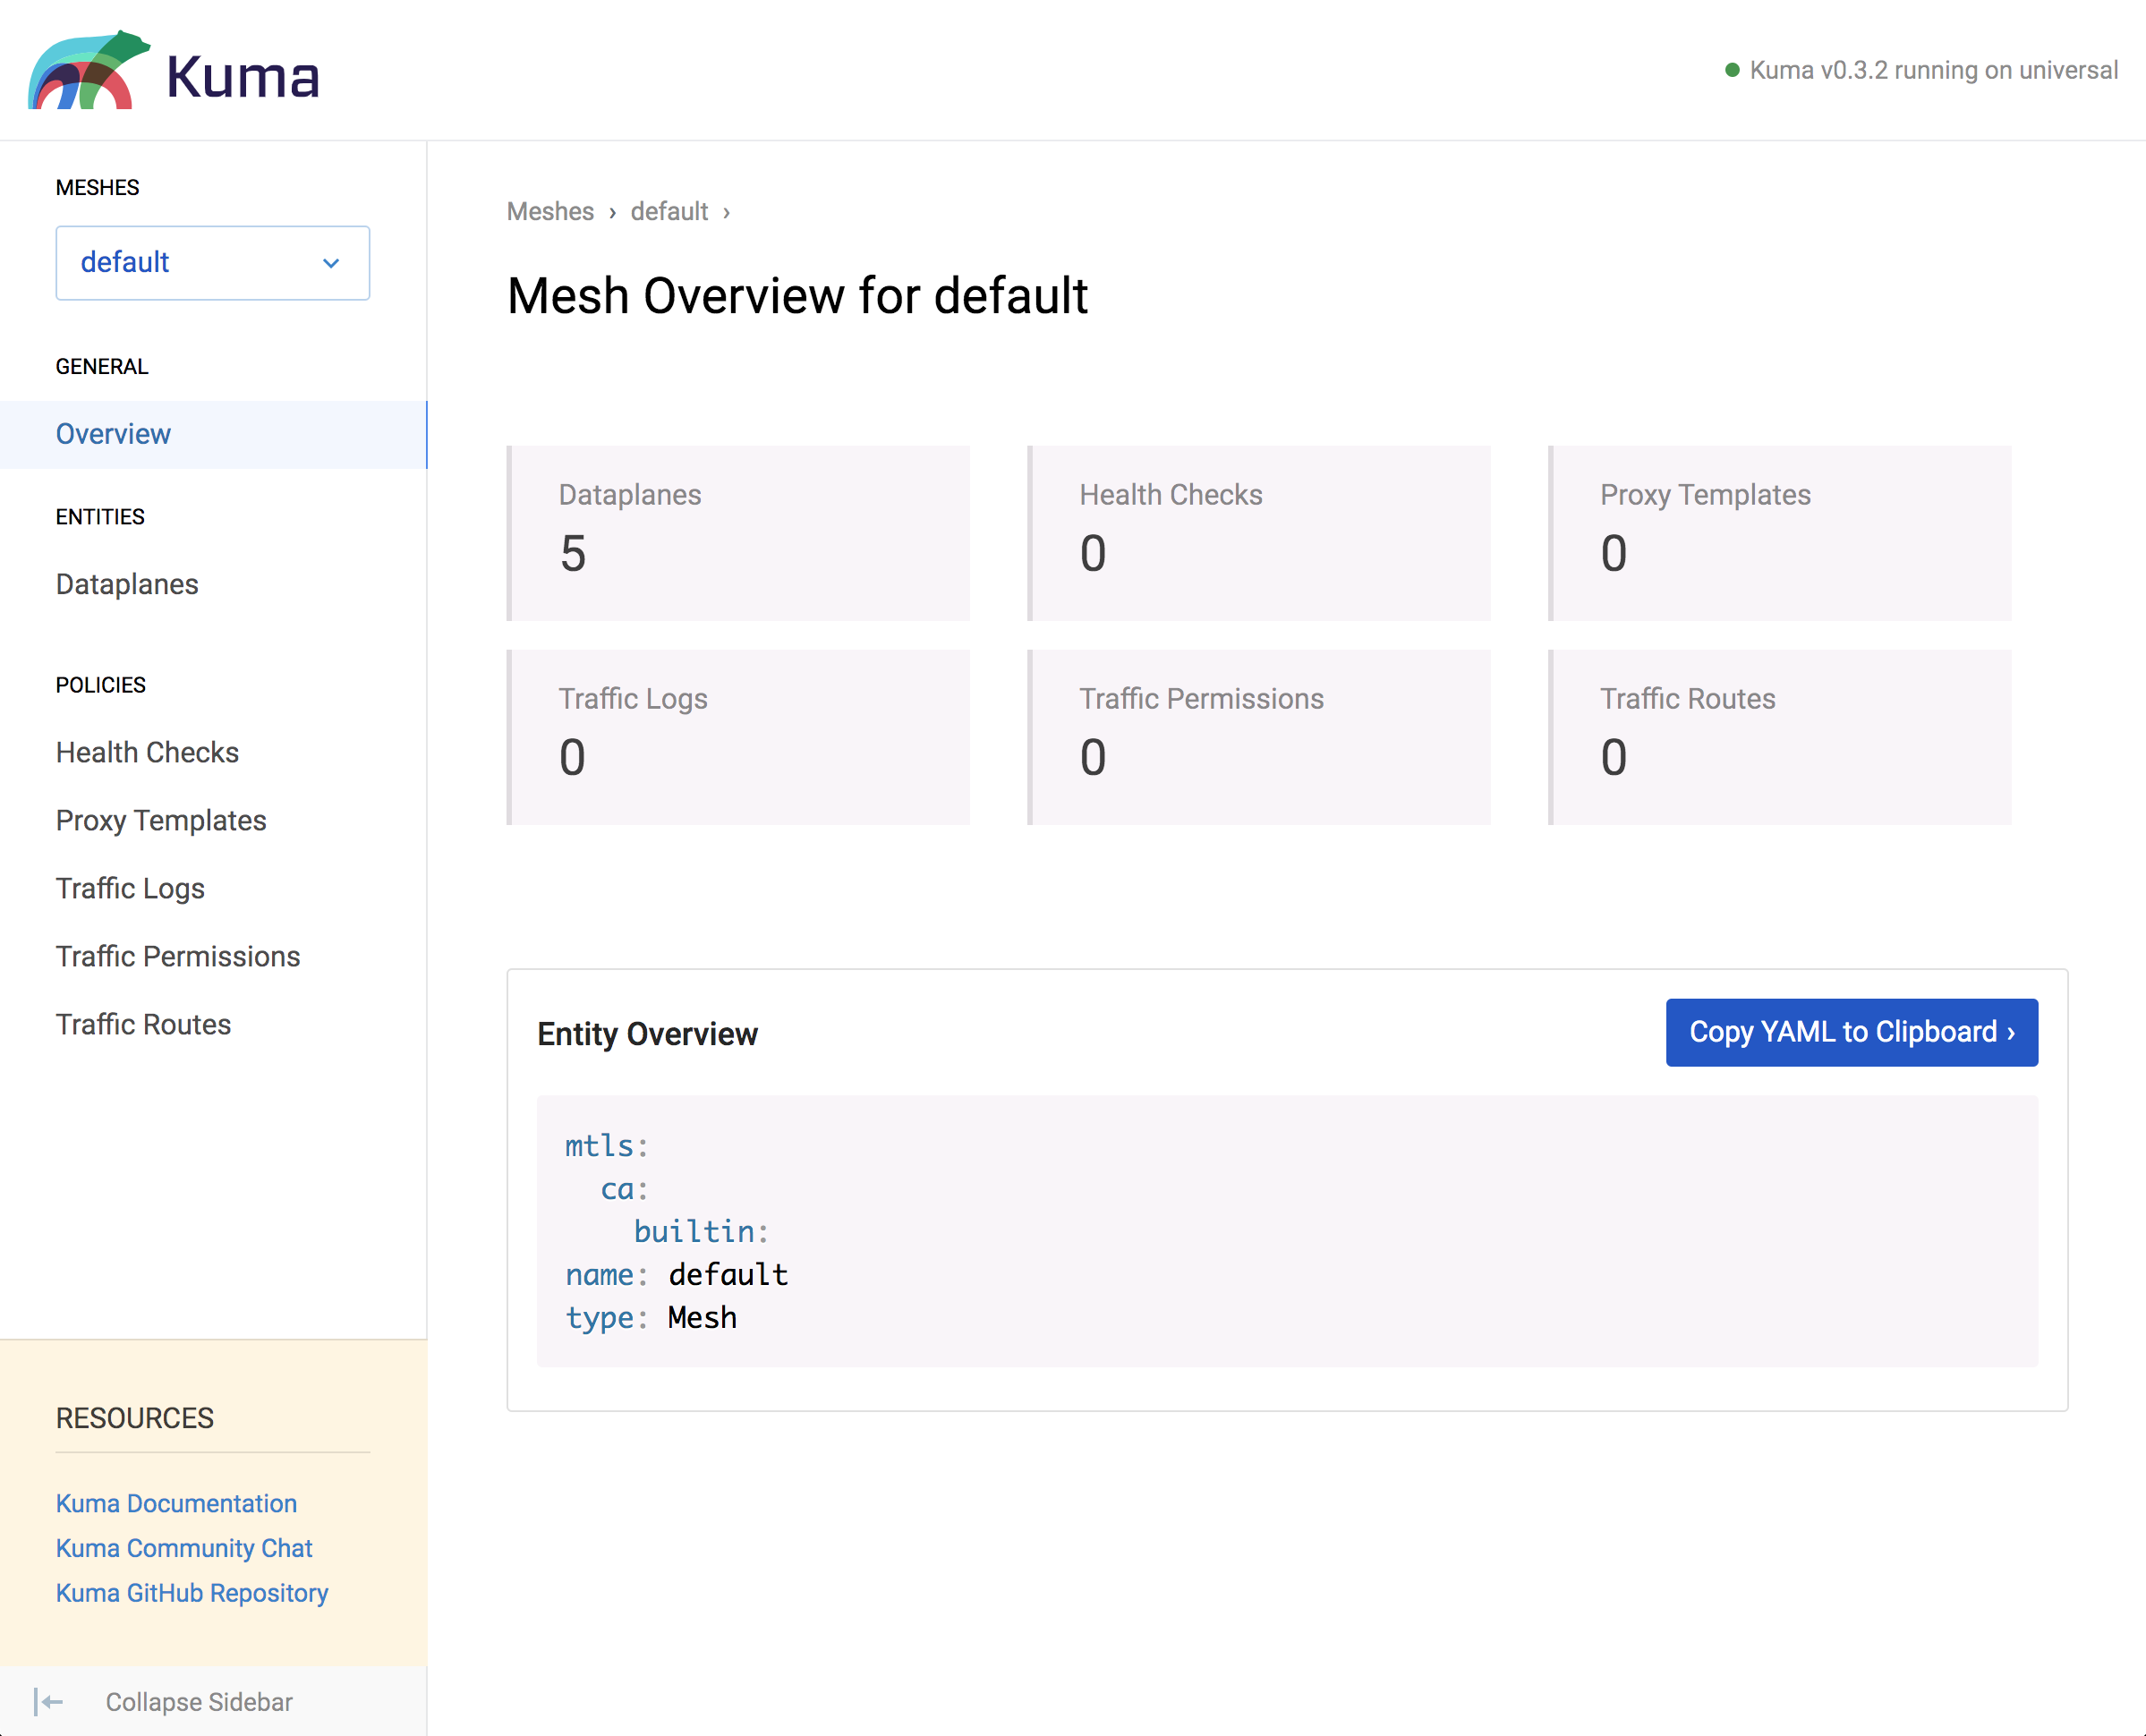
Task: Click the Meshes breadcrumb link
Action: (x=550, y=212)
